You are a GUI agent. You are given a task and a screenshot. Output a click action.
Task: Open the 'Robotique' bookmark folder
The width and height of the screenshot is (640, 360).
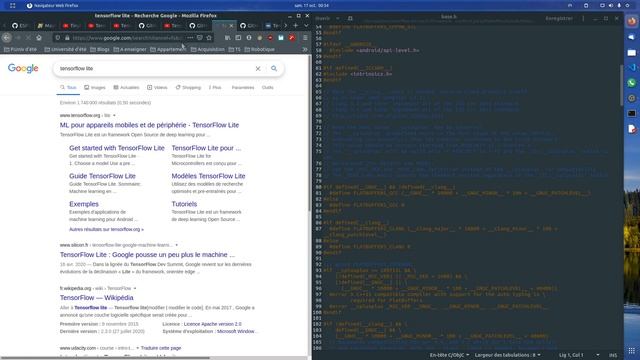(x=260, y=49)
